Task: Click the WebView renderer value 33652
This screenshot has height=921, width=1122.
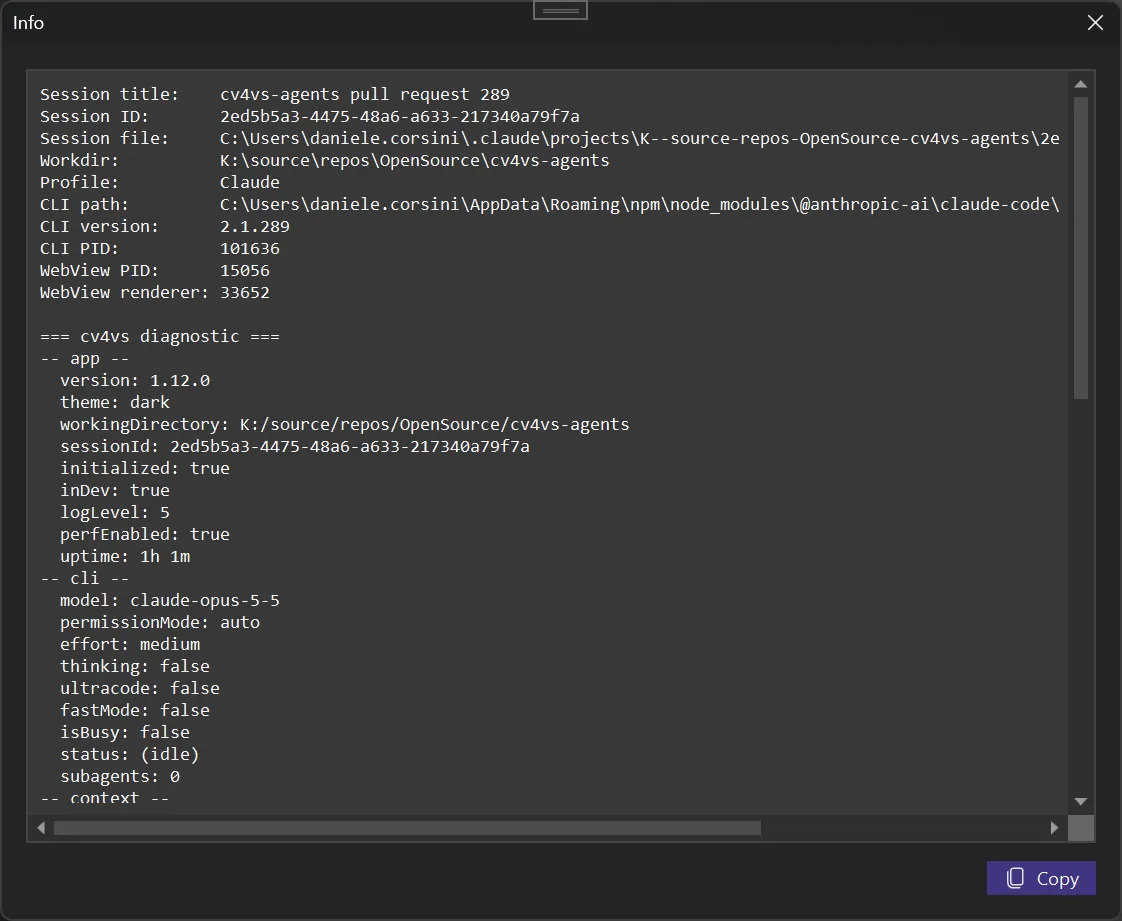Action: point(245,293)
